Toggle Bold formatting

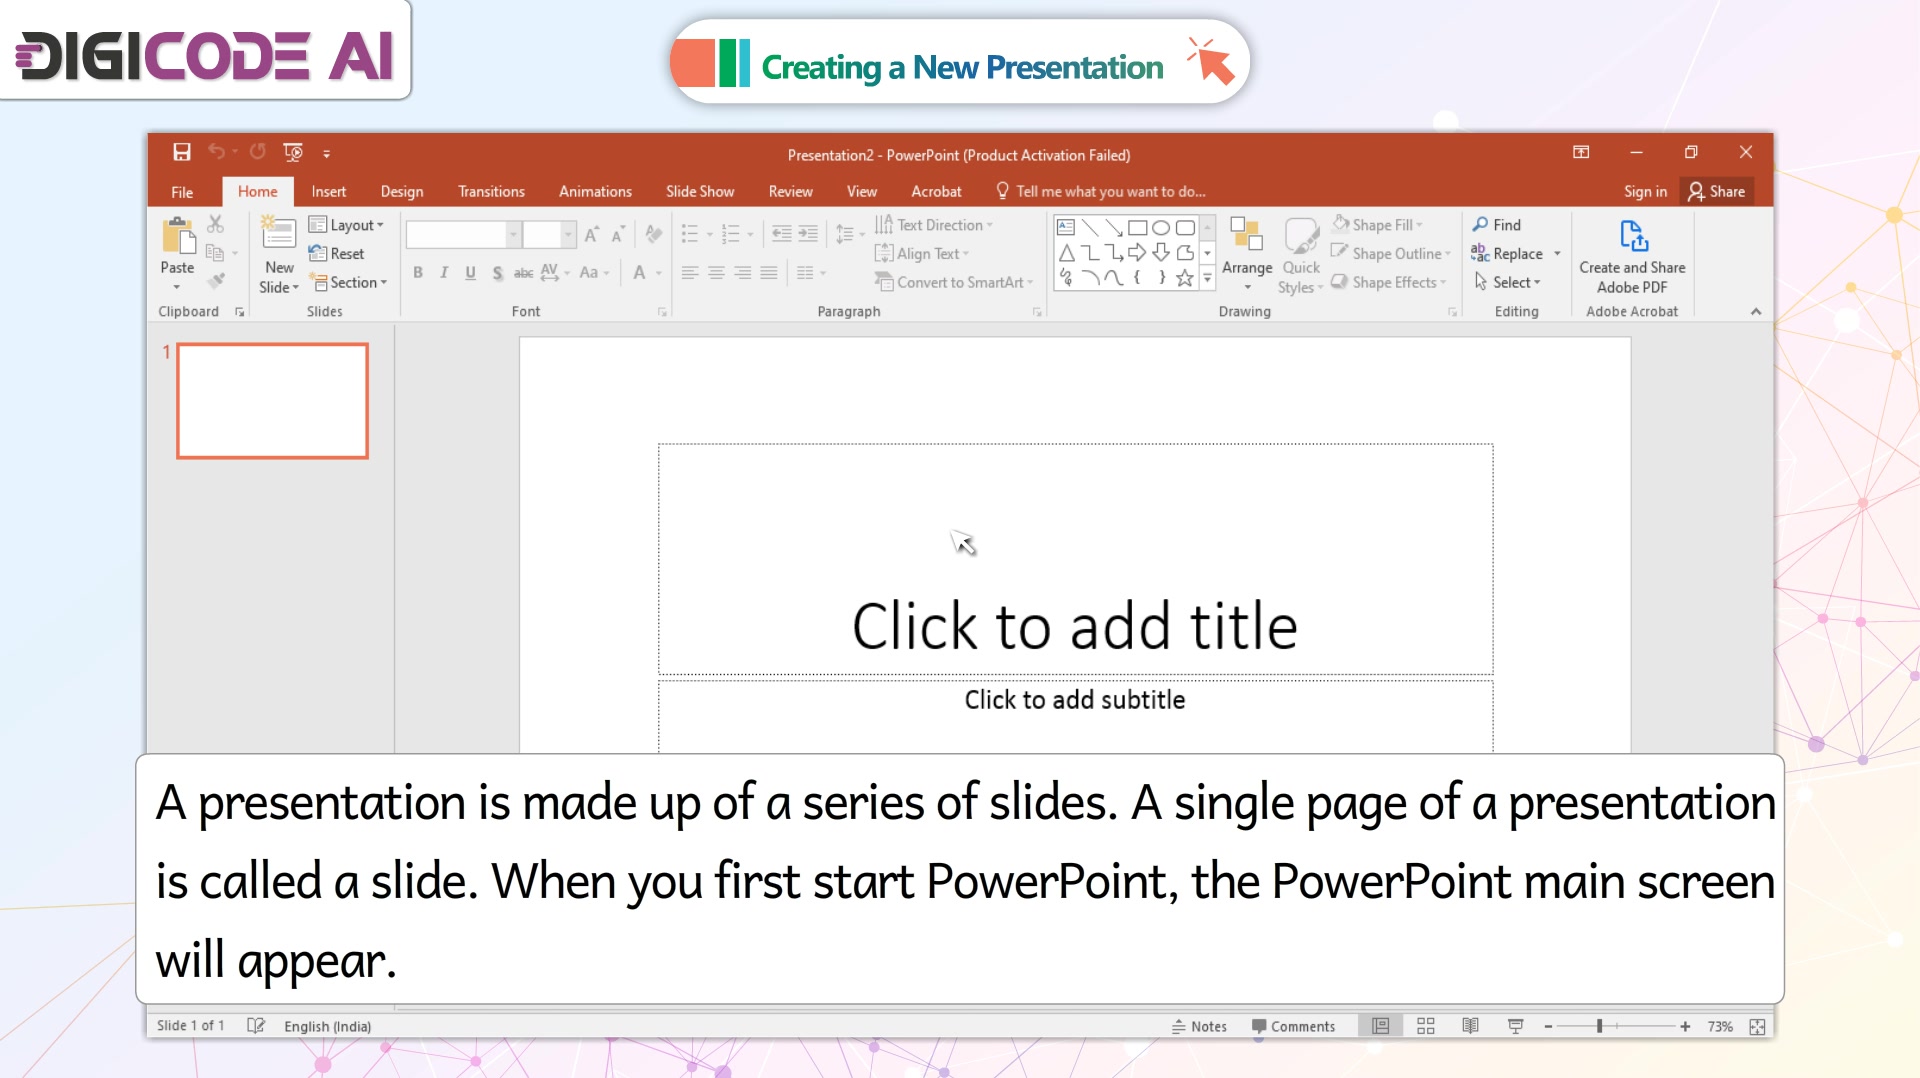click(418, 273)
